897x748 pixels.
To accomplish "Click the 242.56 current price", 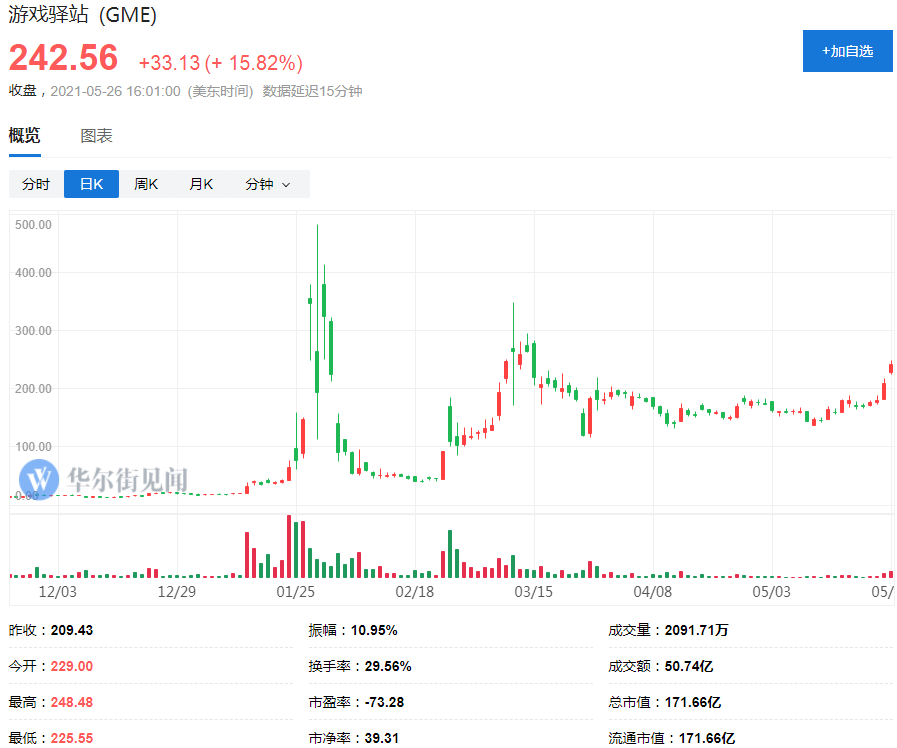I will [63, 58].
